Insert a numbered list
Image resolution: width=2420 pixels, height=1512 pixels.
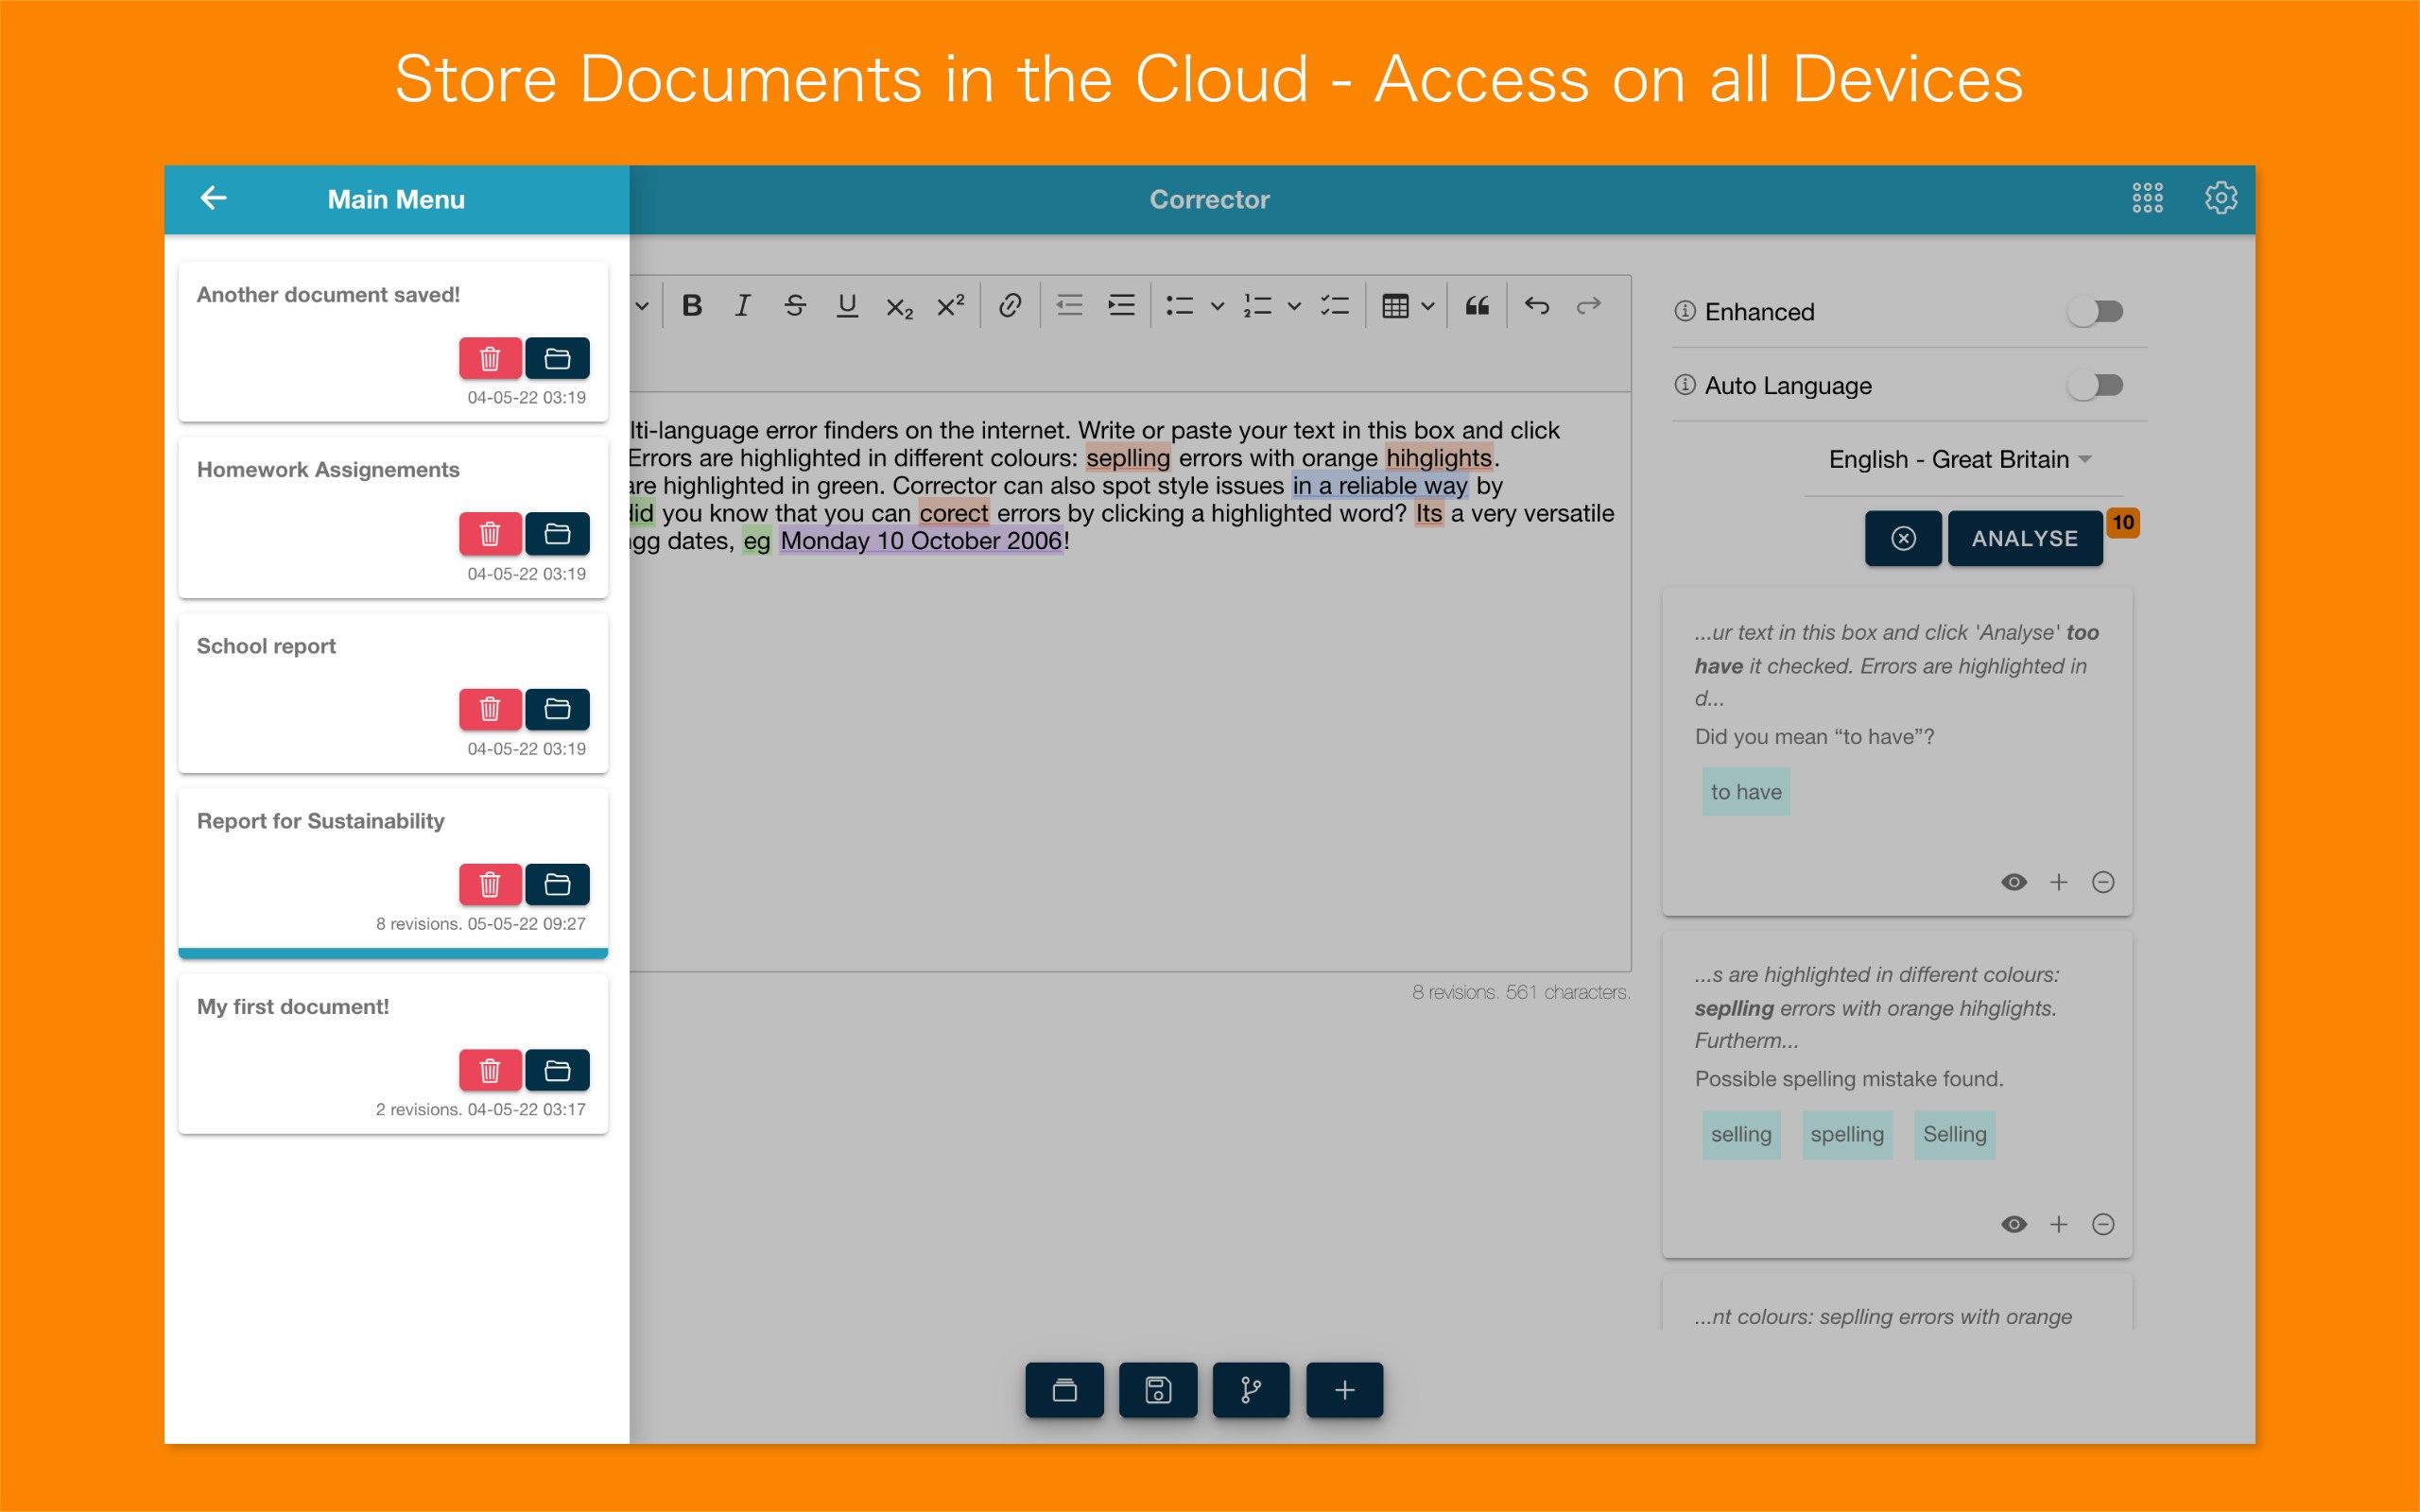click(1257, 306)
